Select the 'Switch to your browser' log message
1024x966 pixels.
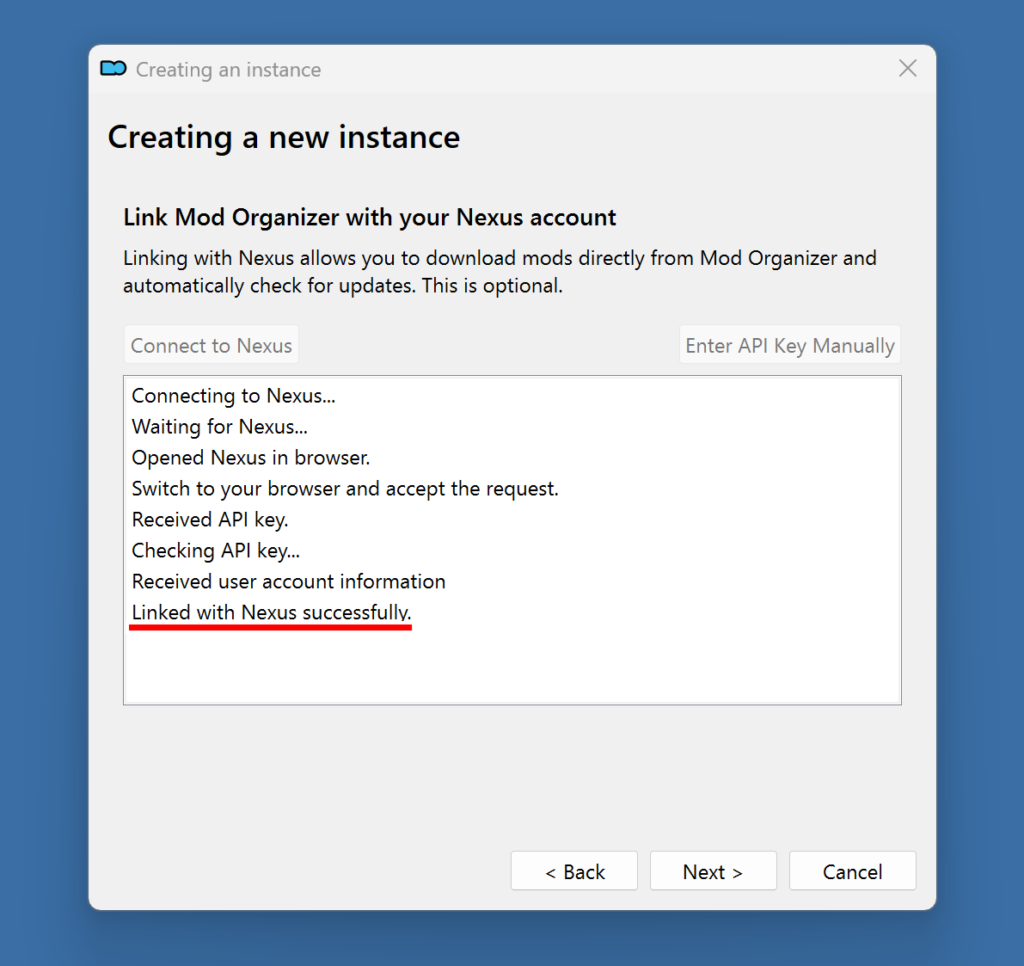click(345, 489)
